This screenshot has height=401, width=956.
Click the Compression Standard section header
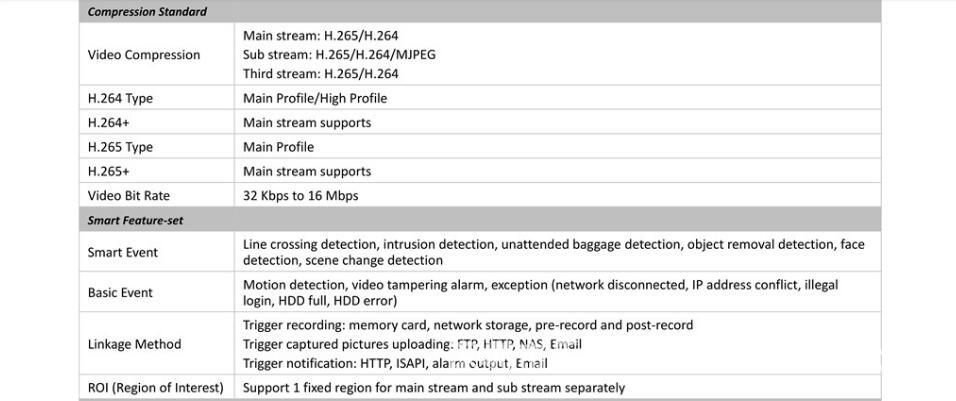click(x=147, y=12)
